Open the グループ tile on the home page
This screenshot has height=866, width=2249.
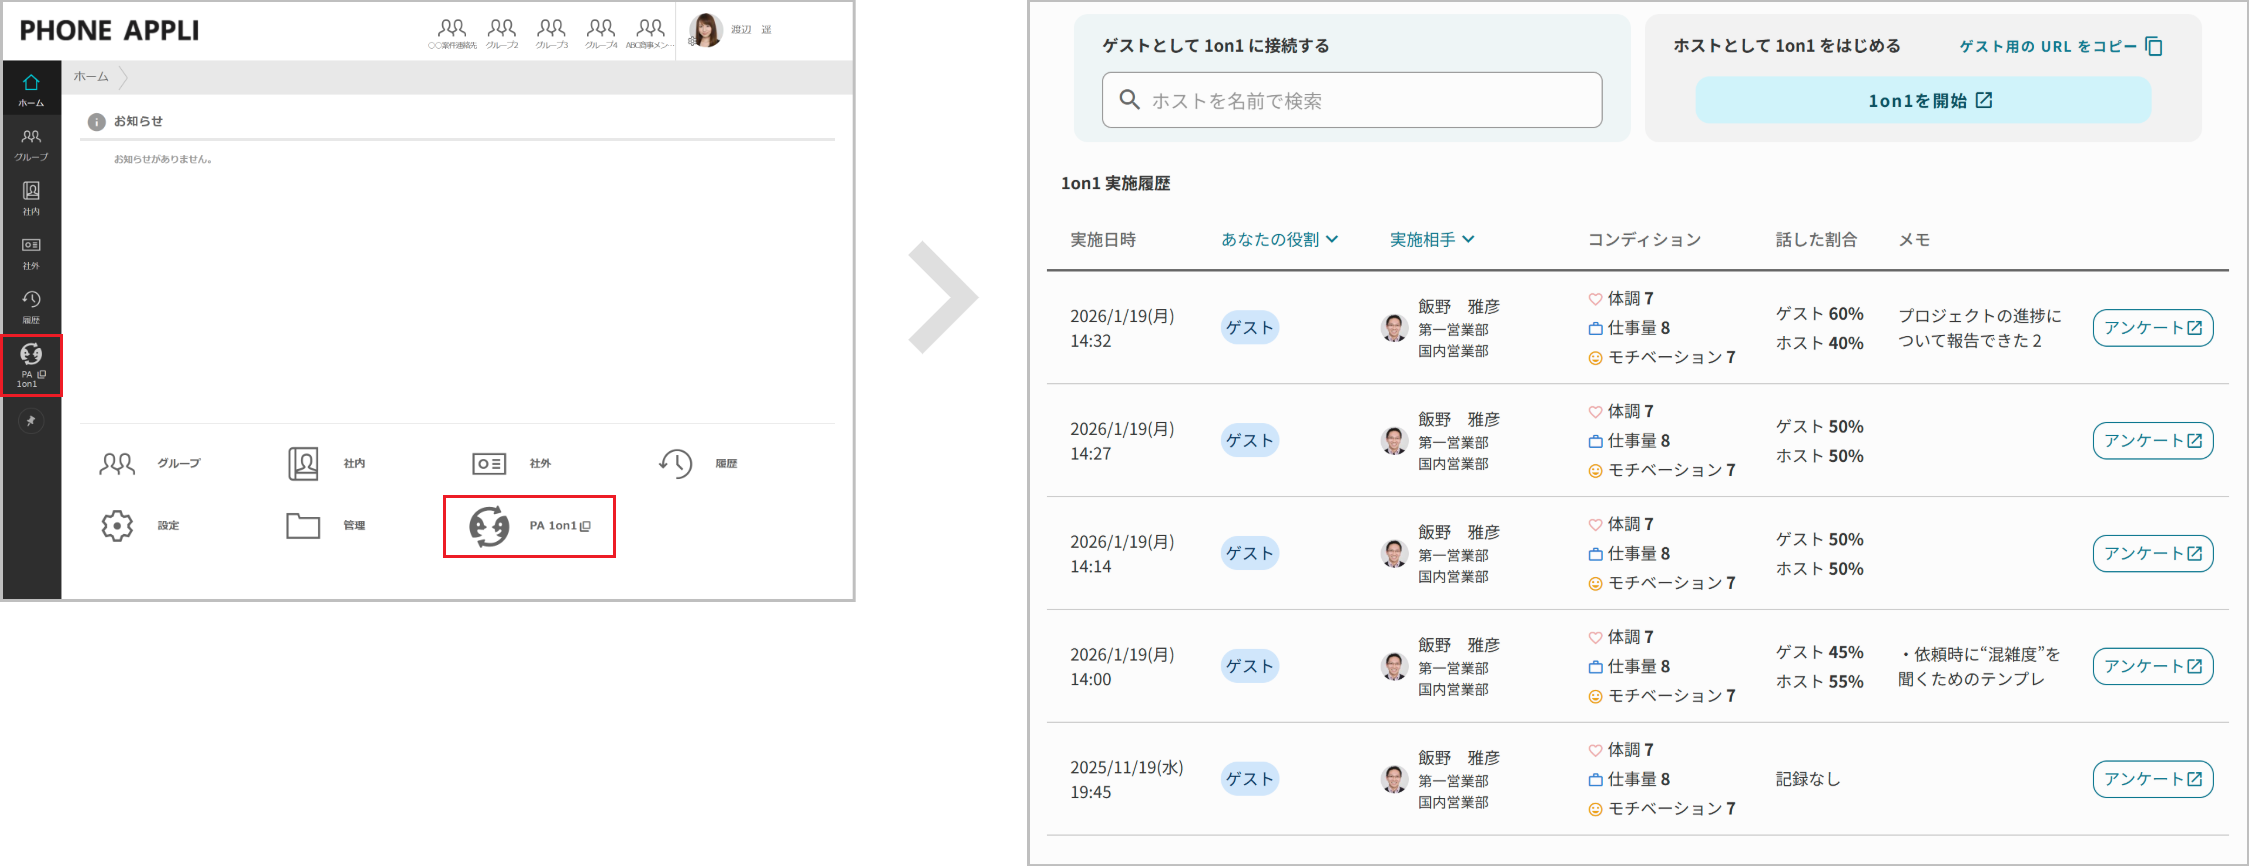coord(150,463)
